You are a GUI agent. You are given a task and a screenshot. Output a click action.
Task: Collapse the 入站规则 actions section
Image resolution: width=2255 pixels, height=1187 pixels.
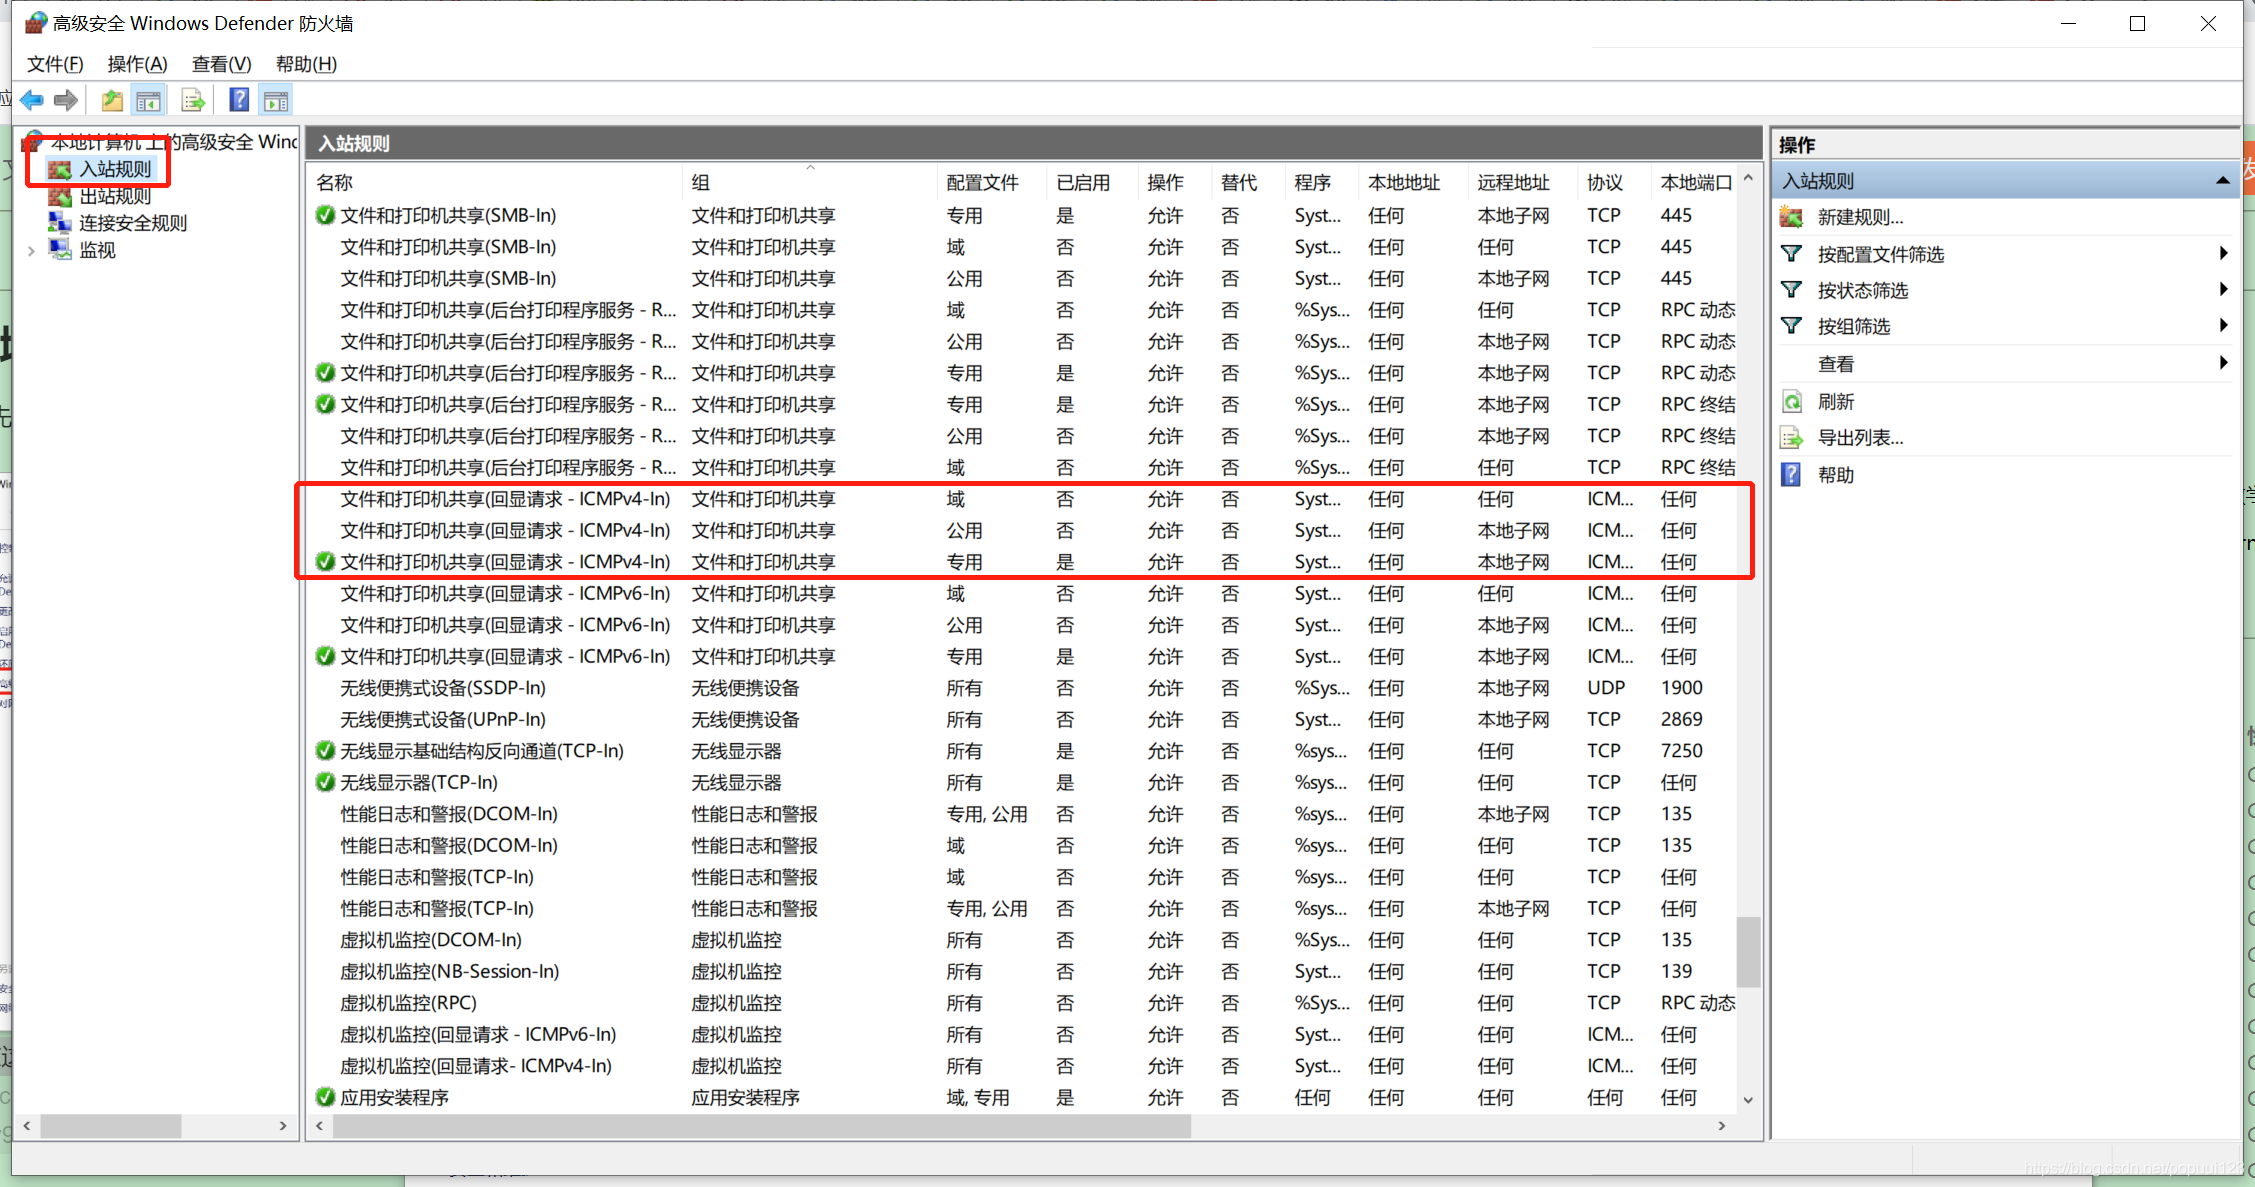point(2222,181)
